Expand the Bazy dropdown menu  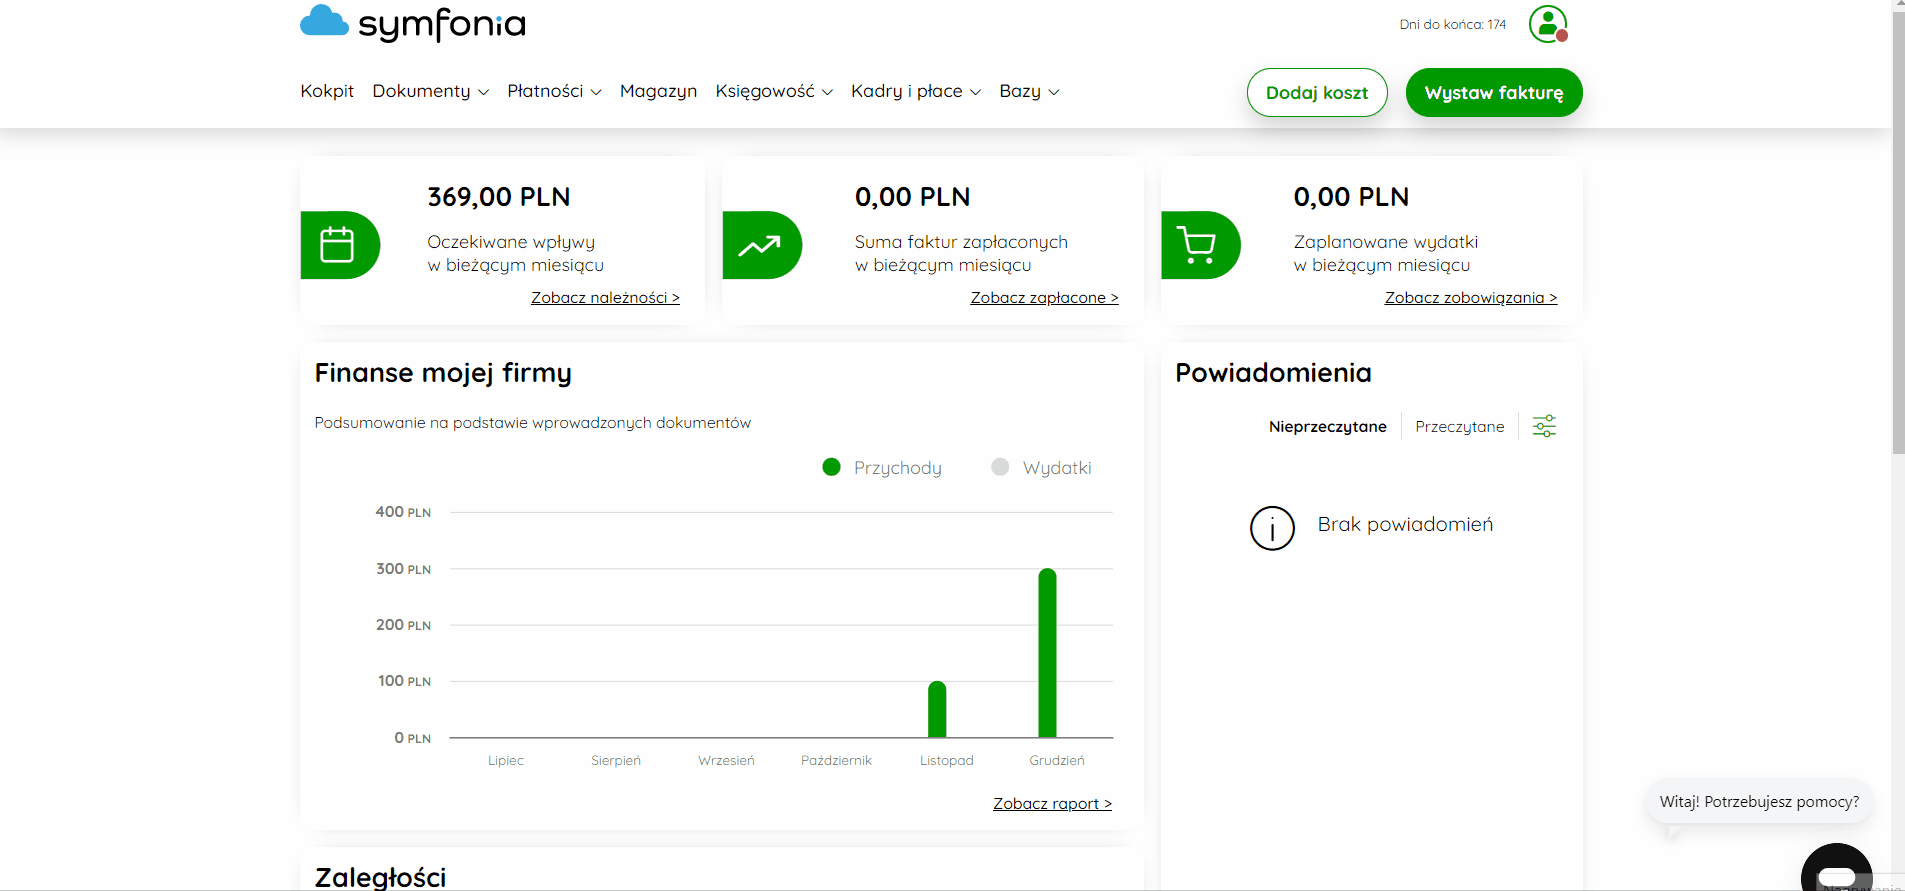[1029, 91]
